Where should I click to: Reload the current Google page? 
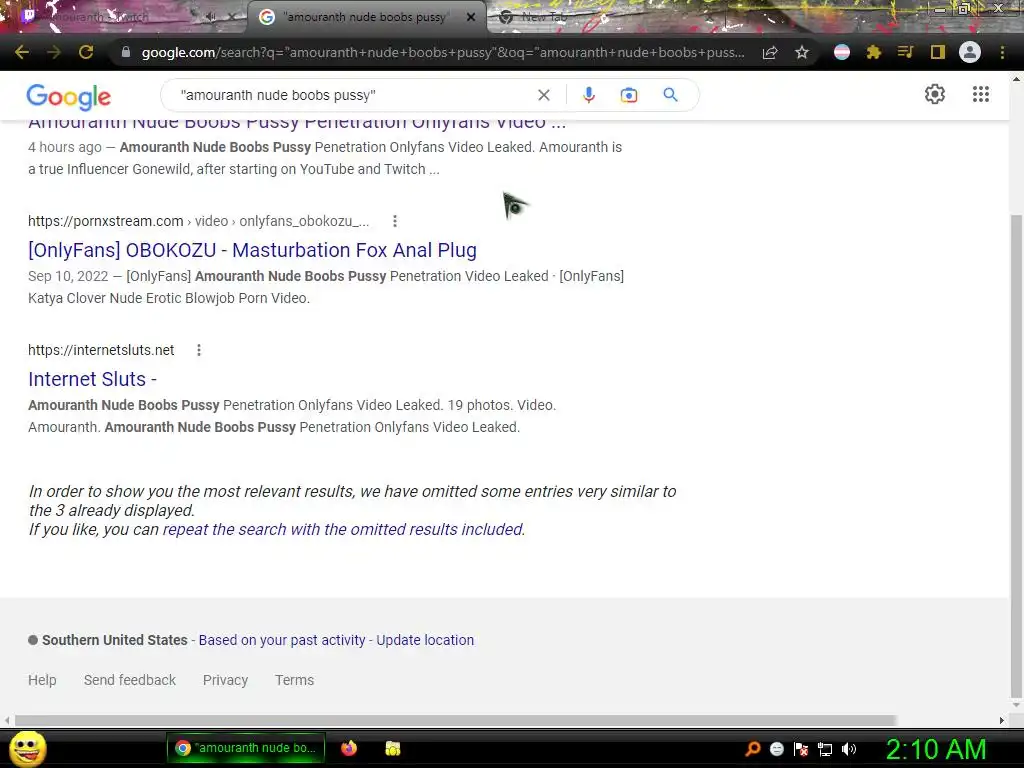tap(86, 52)
